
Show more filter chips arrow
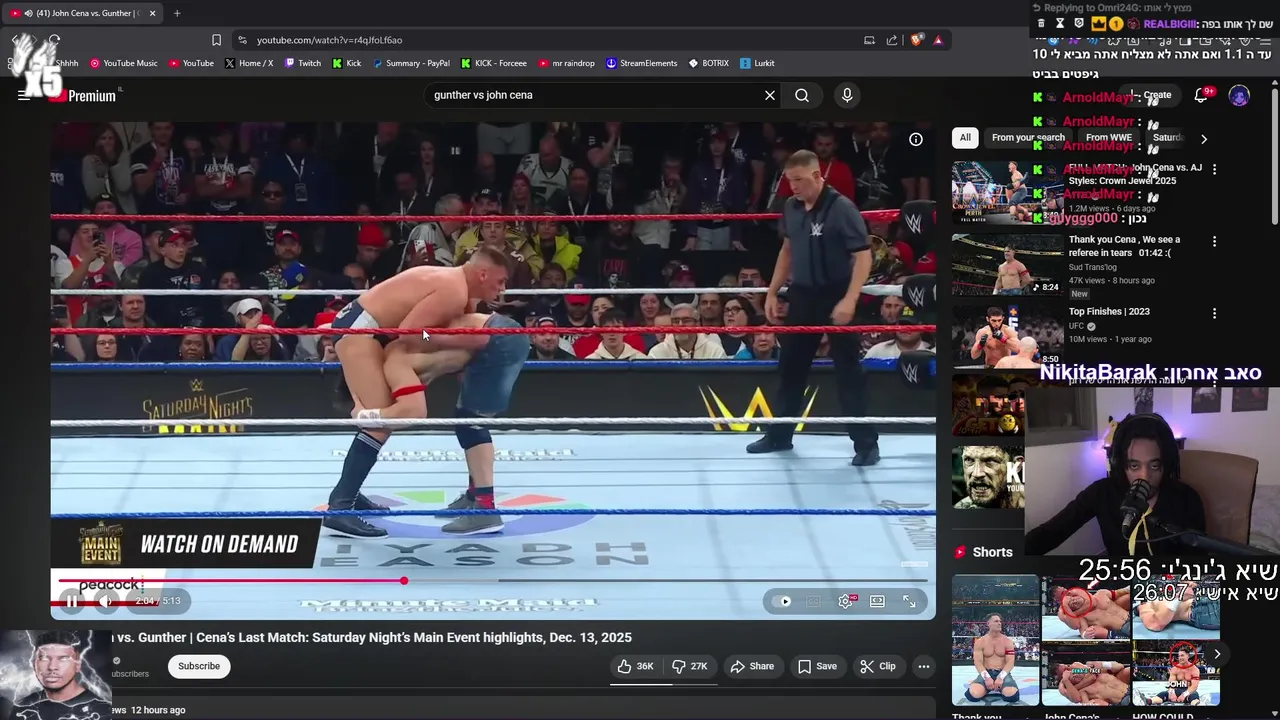pyautogui.click(x=1204, y=139)
